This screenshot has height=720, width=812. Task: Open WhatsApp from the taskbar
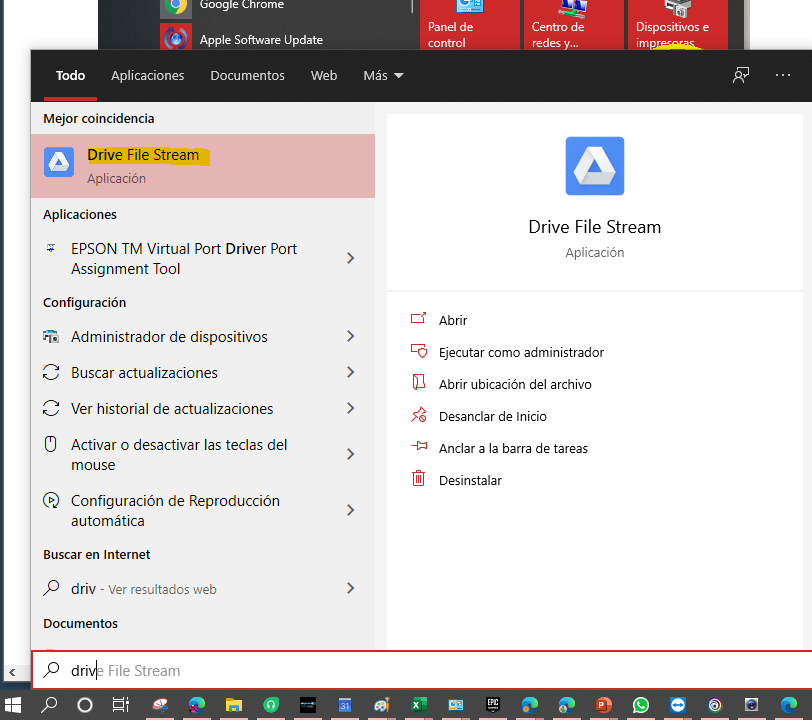click(641, 705)
